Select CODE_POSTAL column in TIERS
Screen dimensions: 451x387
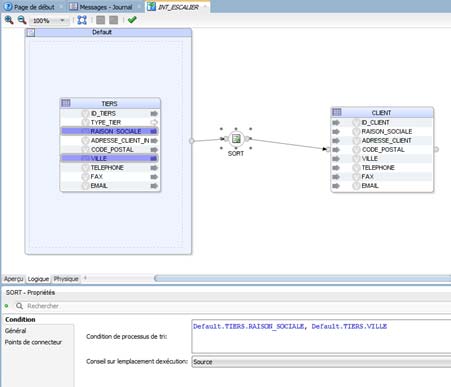(x=110, y=150)
